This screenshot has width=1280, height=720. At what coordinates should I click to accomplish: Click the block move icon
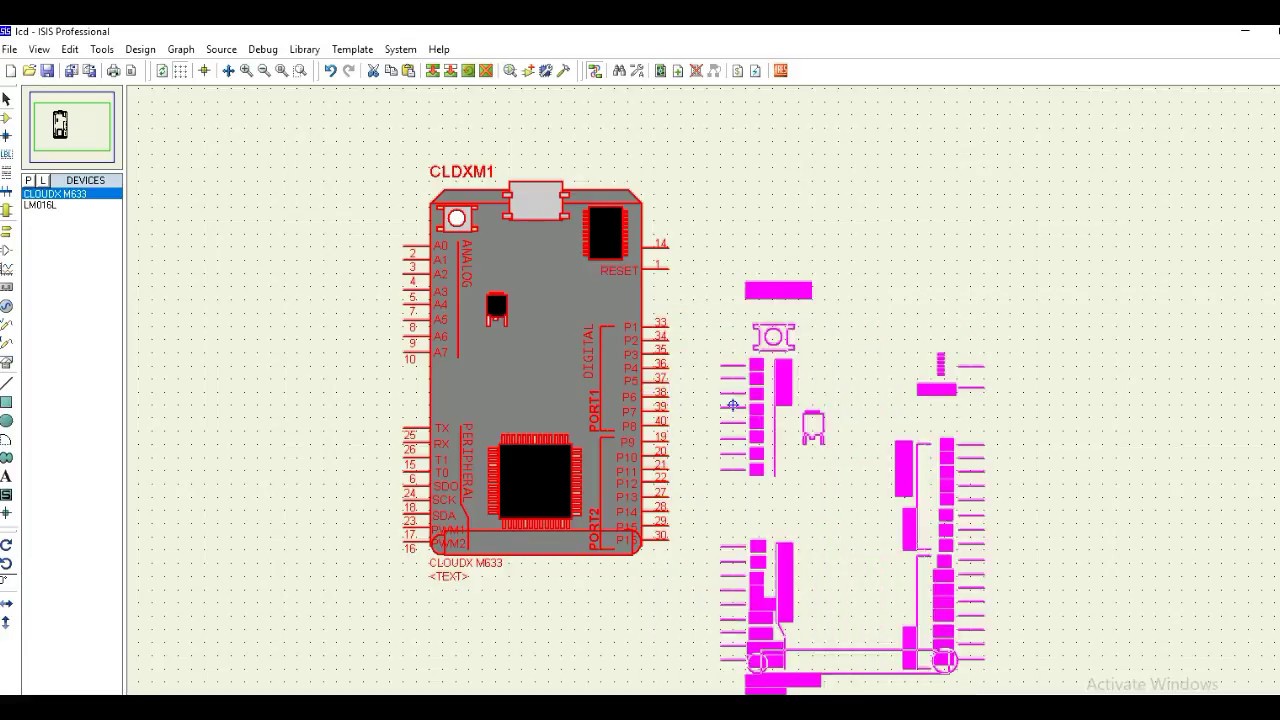(x=450, y=71)
